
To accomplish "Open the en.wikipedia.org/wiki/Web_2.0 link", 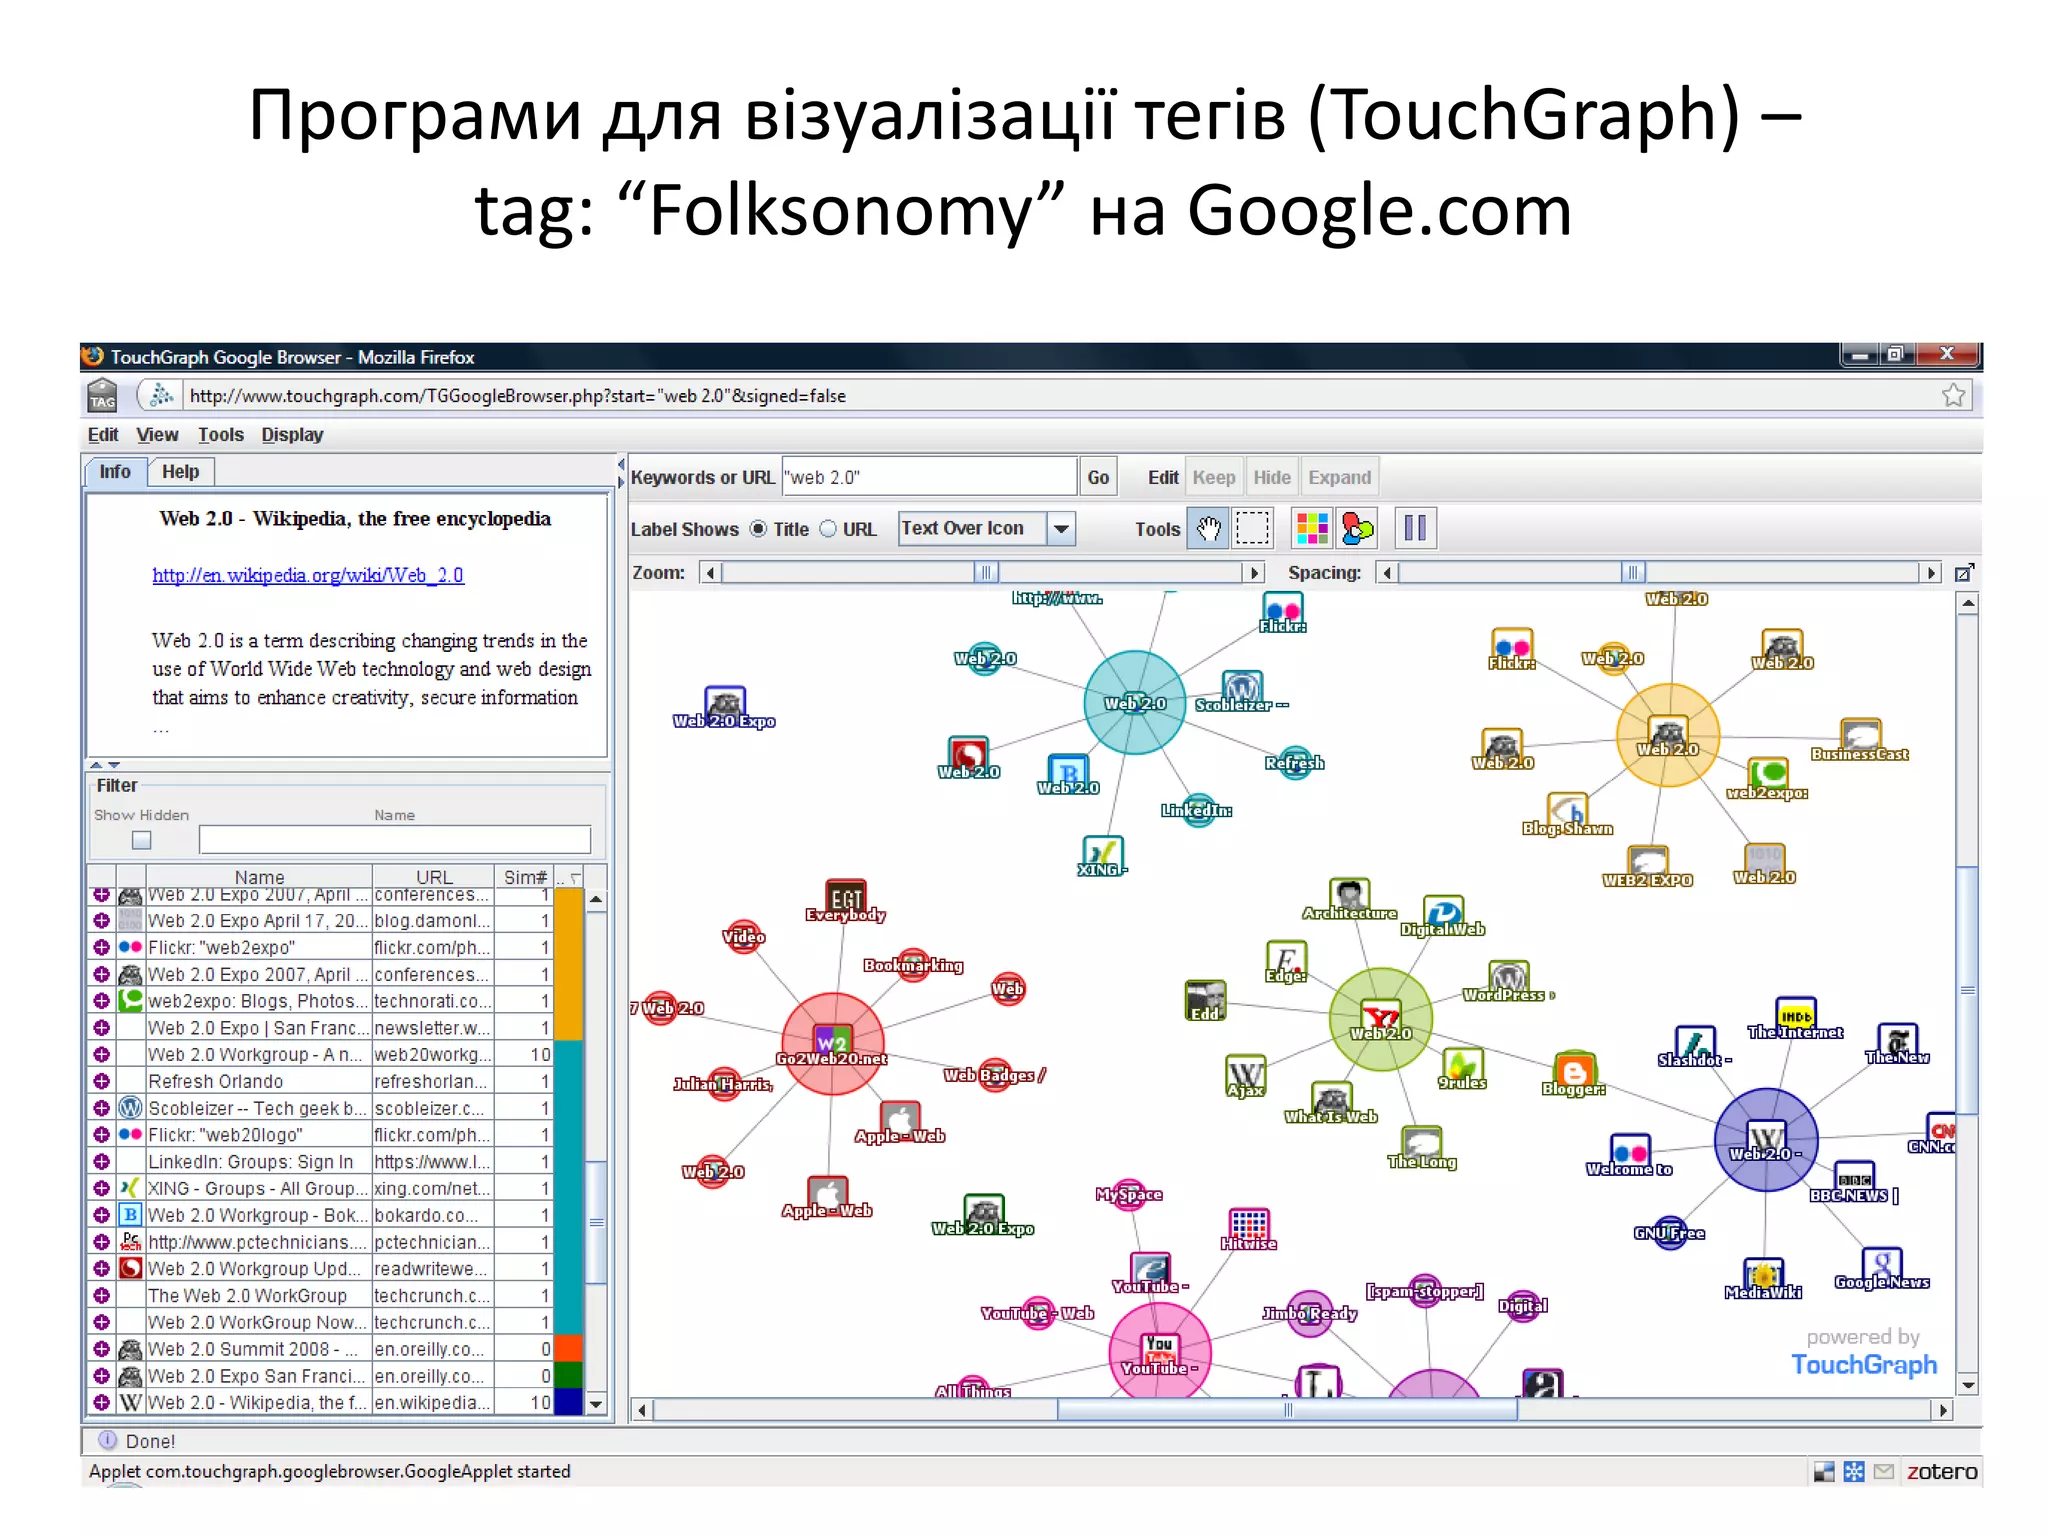I will 308,575.
